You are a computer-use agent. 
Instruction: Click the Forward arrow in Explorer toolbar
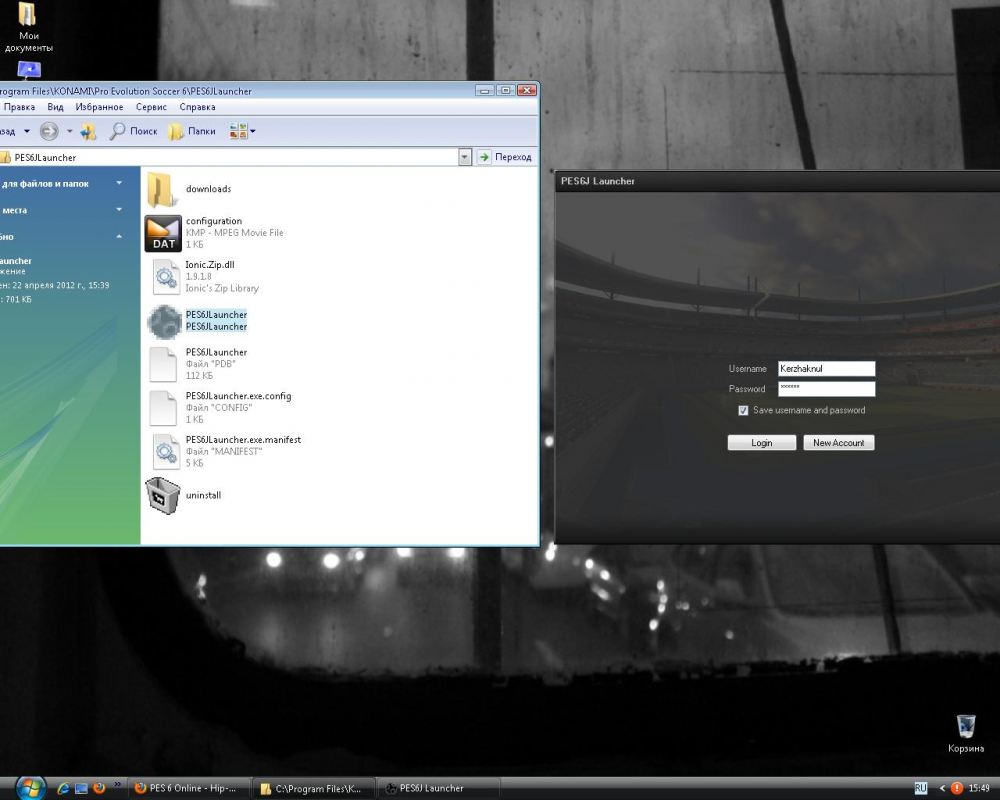[x=49, y=131]
